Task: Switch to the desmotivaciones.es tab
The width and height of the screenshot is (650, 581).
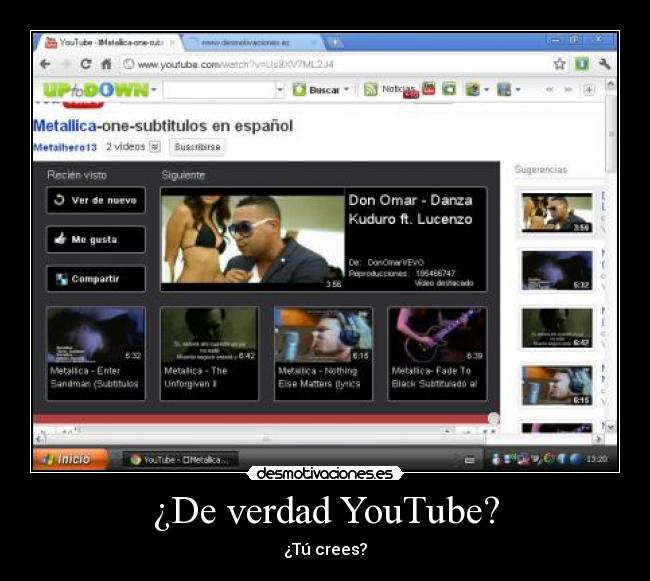Action: tap(251, 42)
